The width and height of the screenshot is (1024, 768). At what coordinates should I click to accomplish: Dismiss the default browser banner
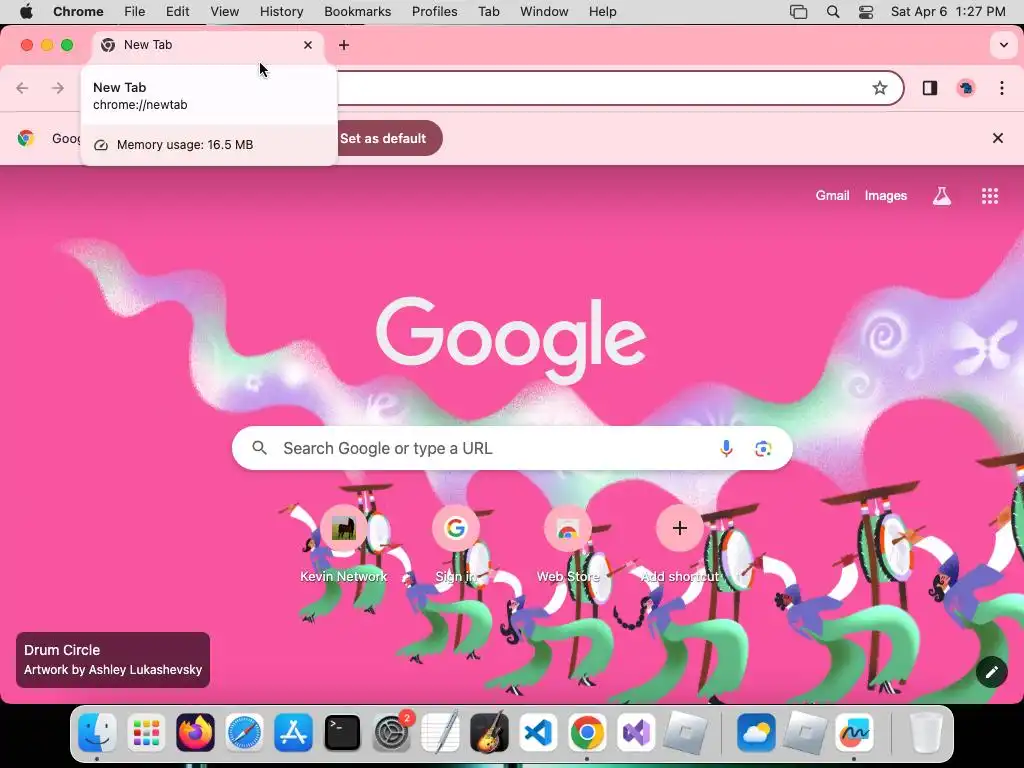click(x=998, y=138)
